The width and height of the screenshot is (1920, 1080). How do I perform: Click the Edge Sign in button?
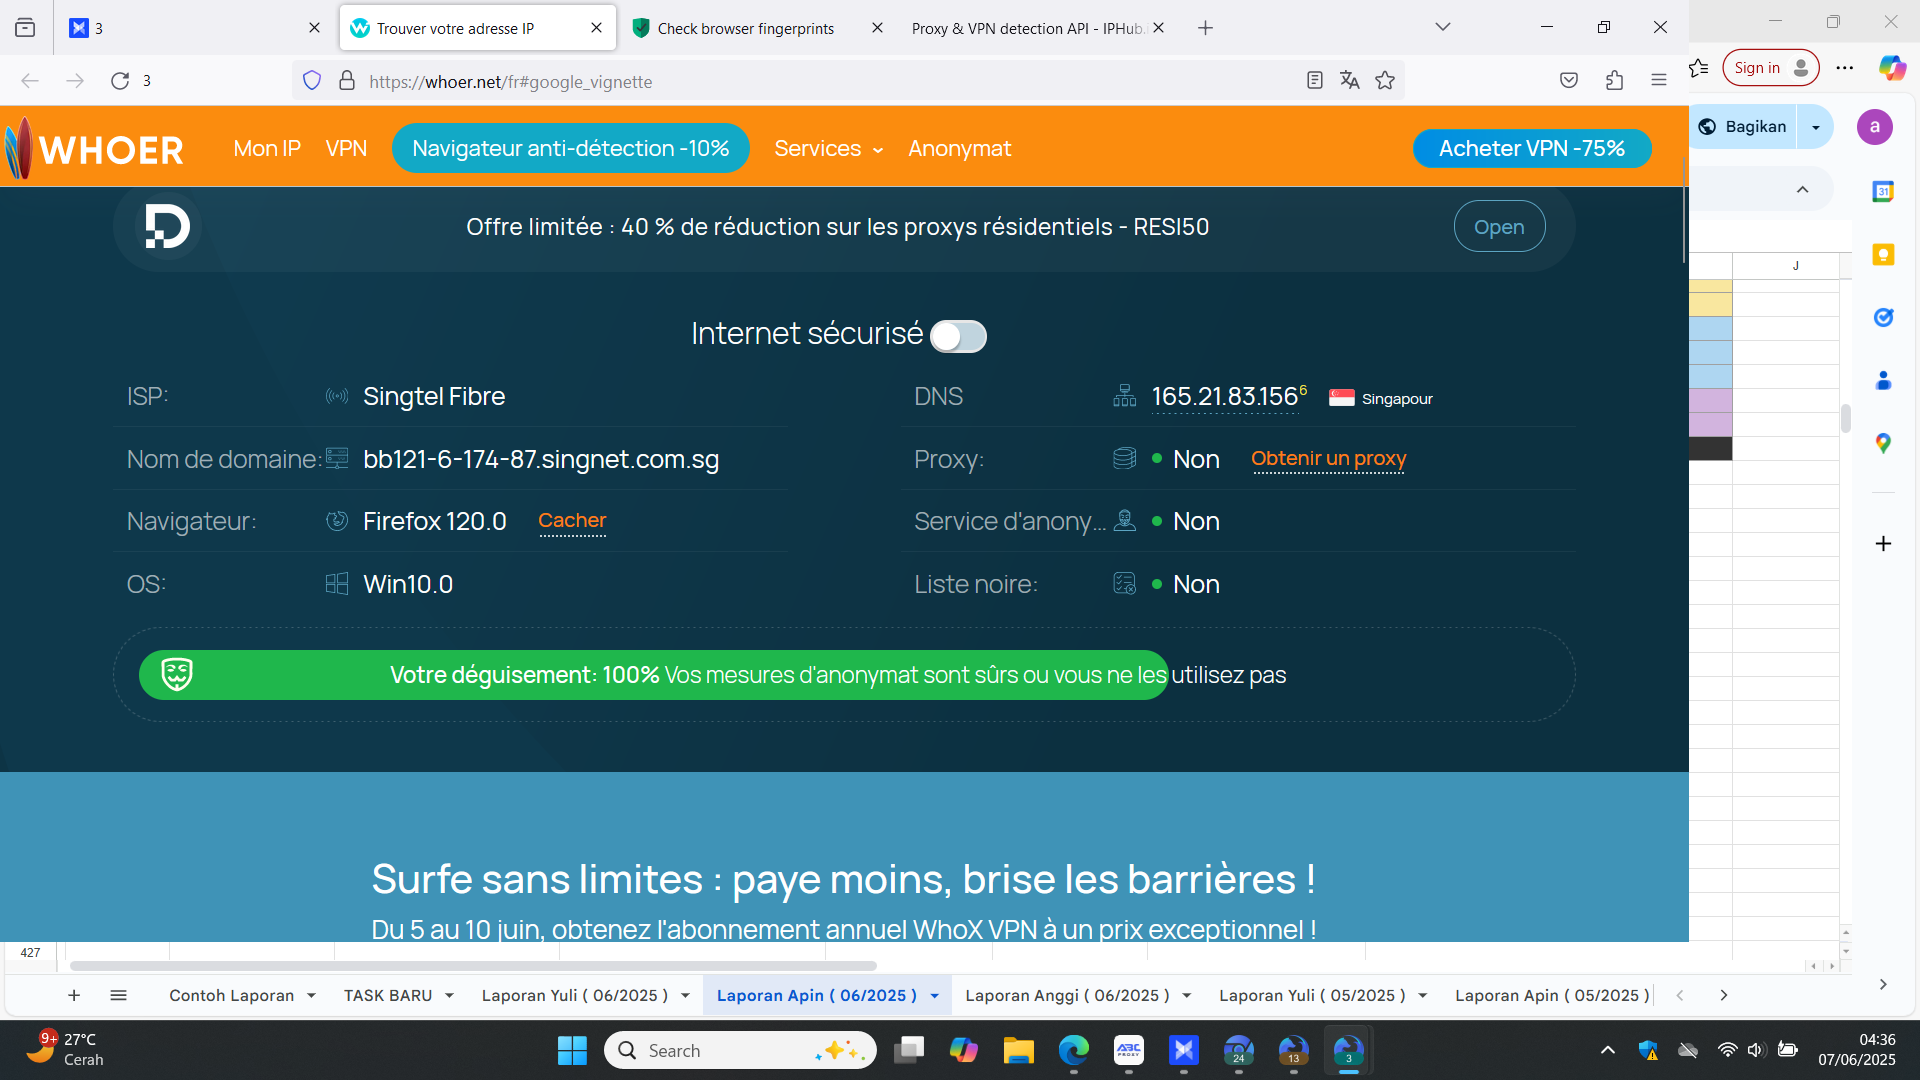(1771, 68)
